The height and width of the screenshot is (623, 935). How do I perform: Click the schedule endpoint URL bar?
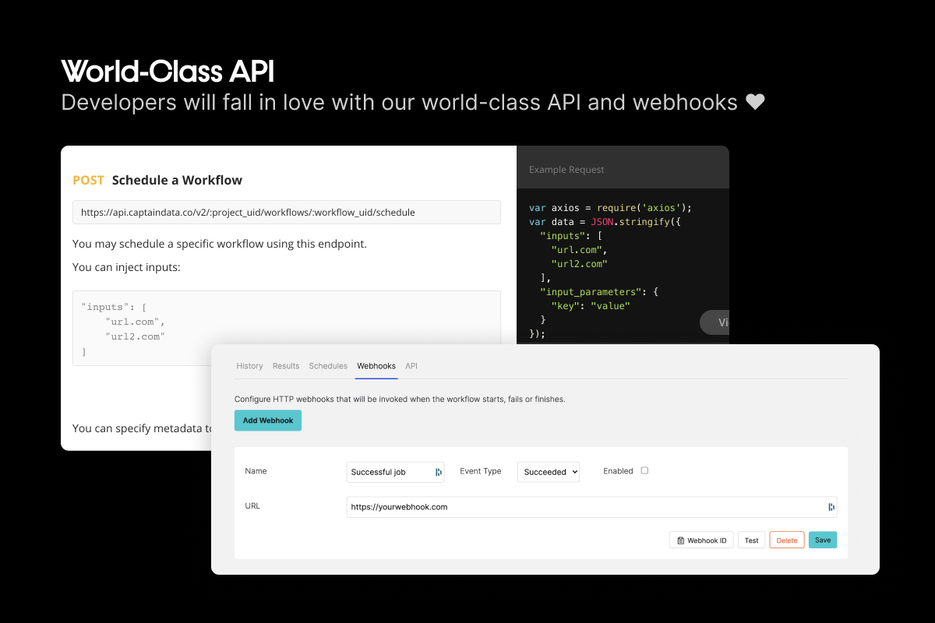coord(286,212)
